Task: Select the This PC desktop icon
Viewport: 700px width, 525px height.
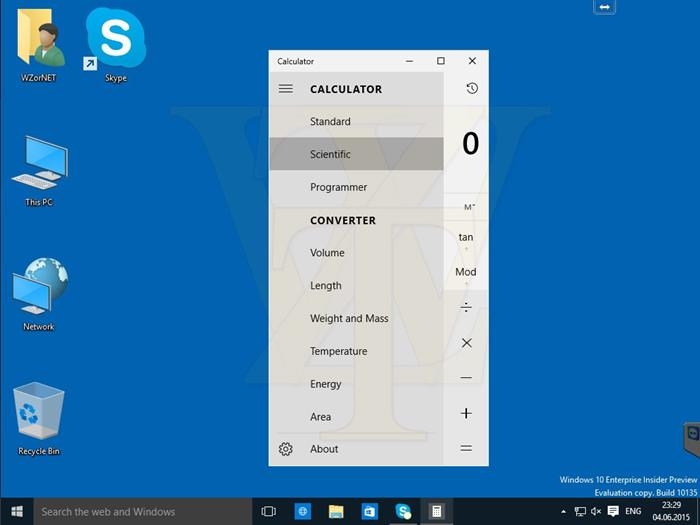Action: click(39, 171)
